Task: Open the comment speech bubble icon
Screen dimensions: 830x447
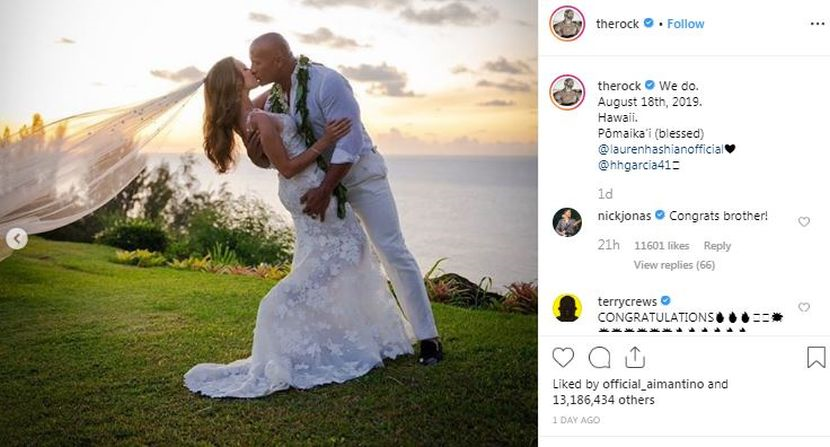Action: tap(599, 358)
